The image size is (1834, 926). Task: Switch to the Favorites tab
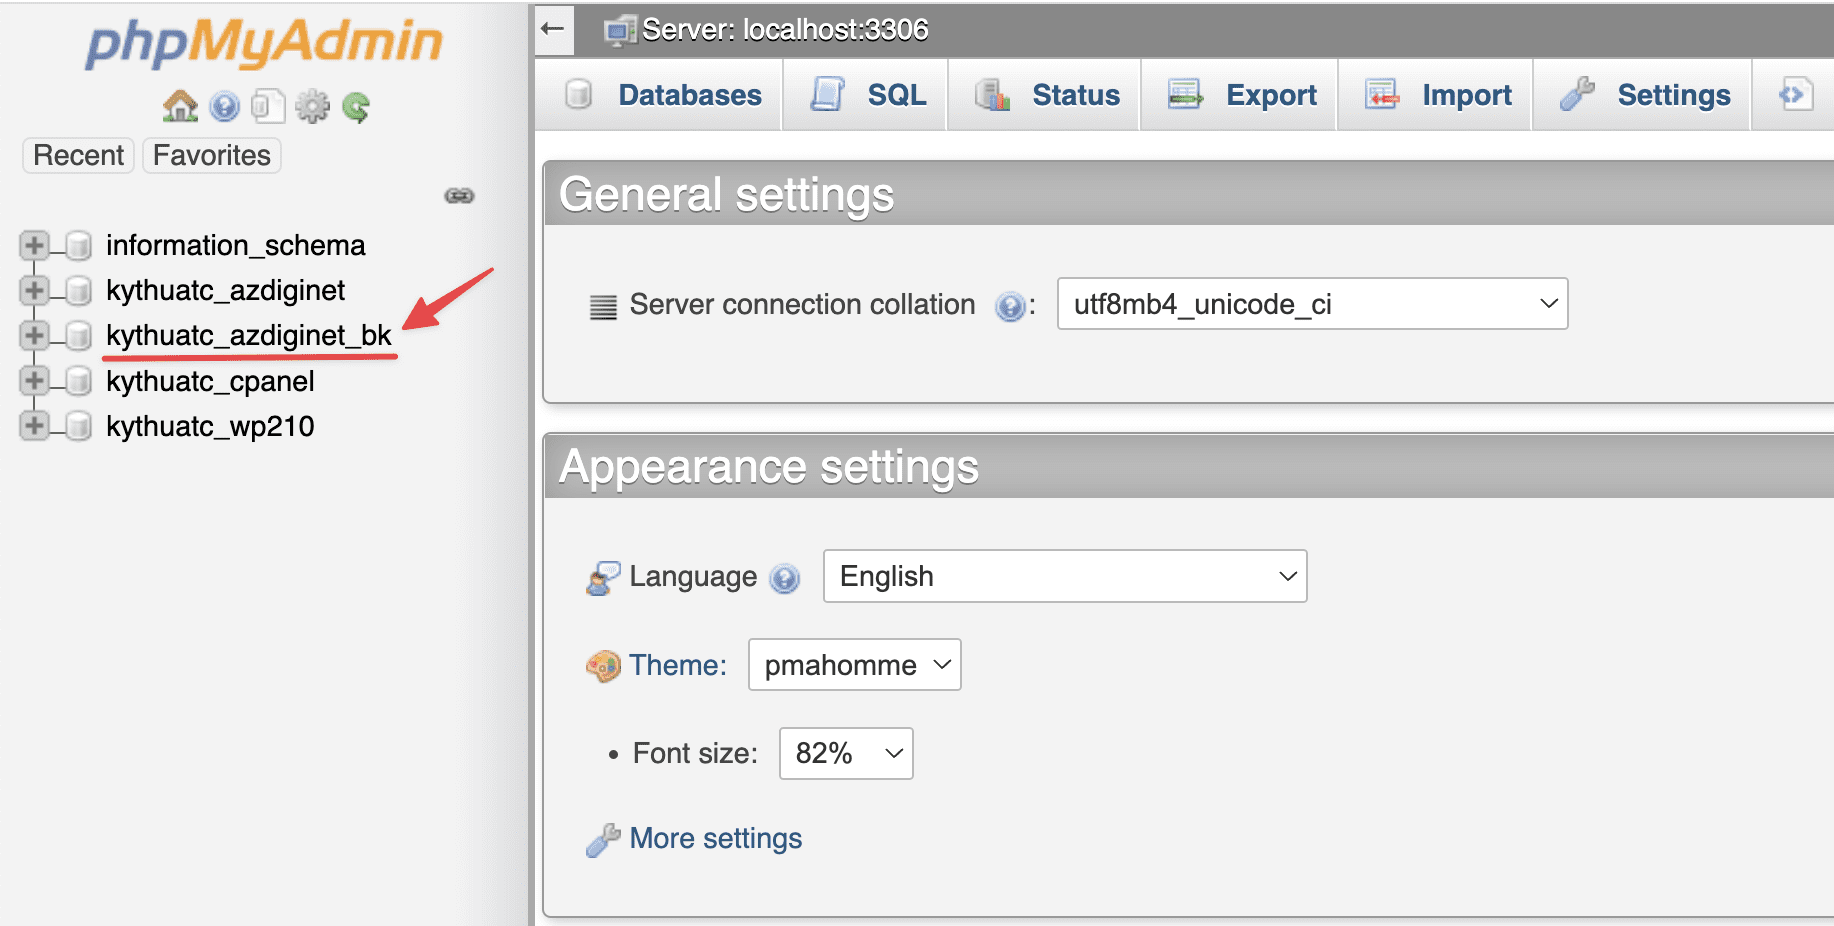(x=211, y=155)
